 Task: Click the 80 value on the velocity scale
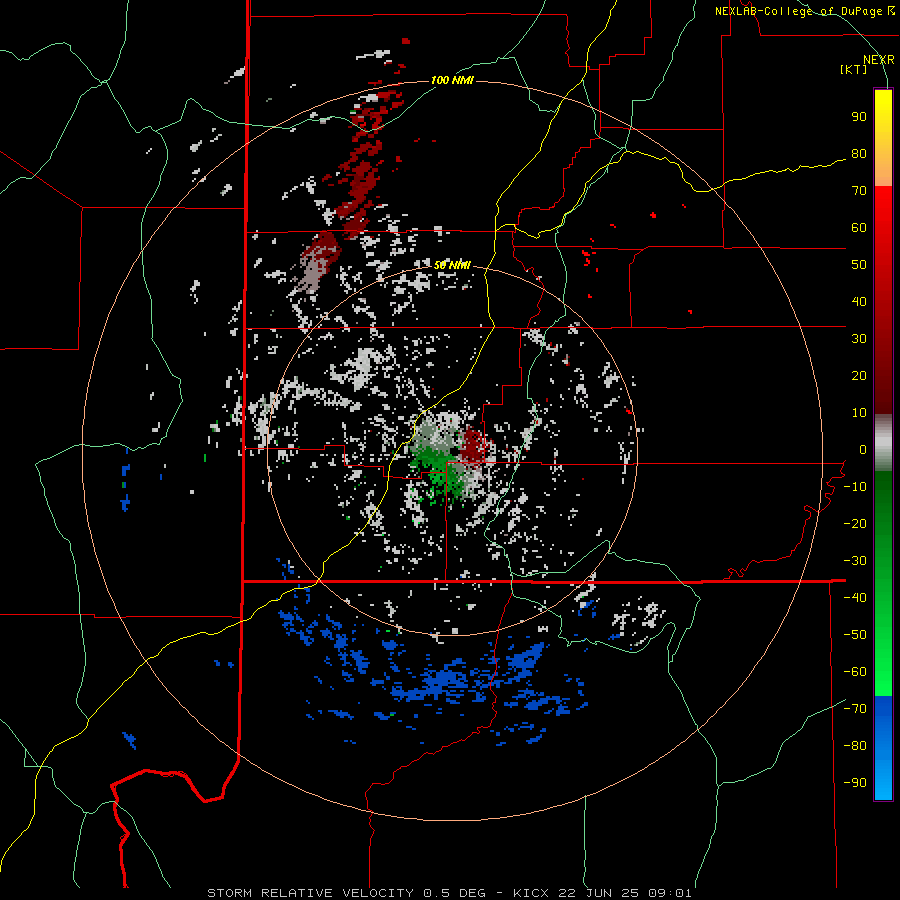[859, 154]
